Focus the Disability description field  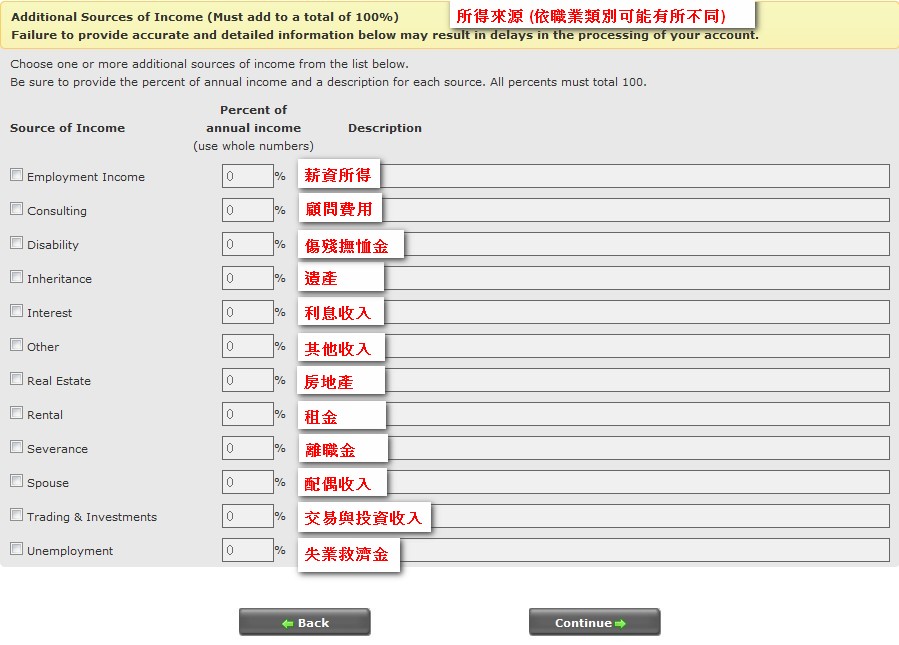coord(594,244)
